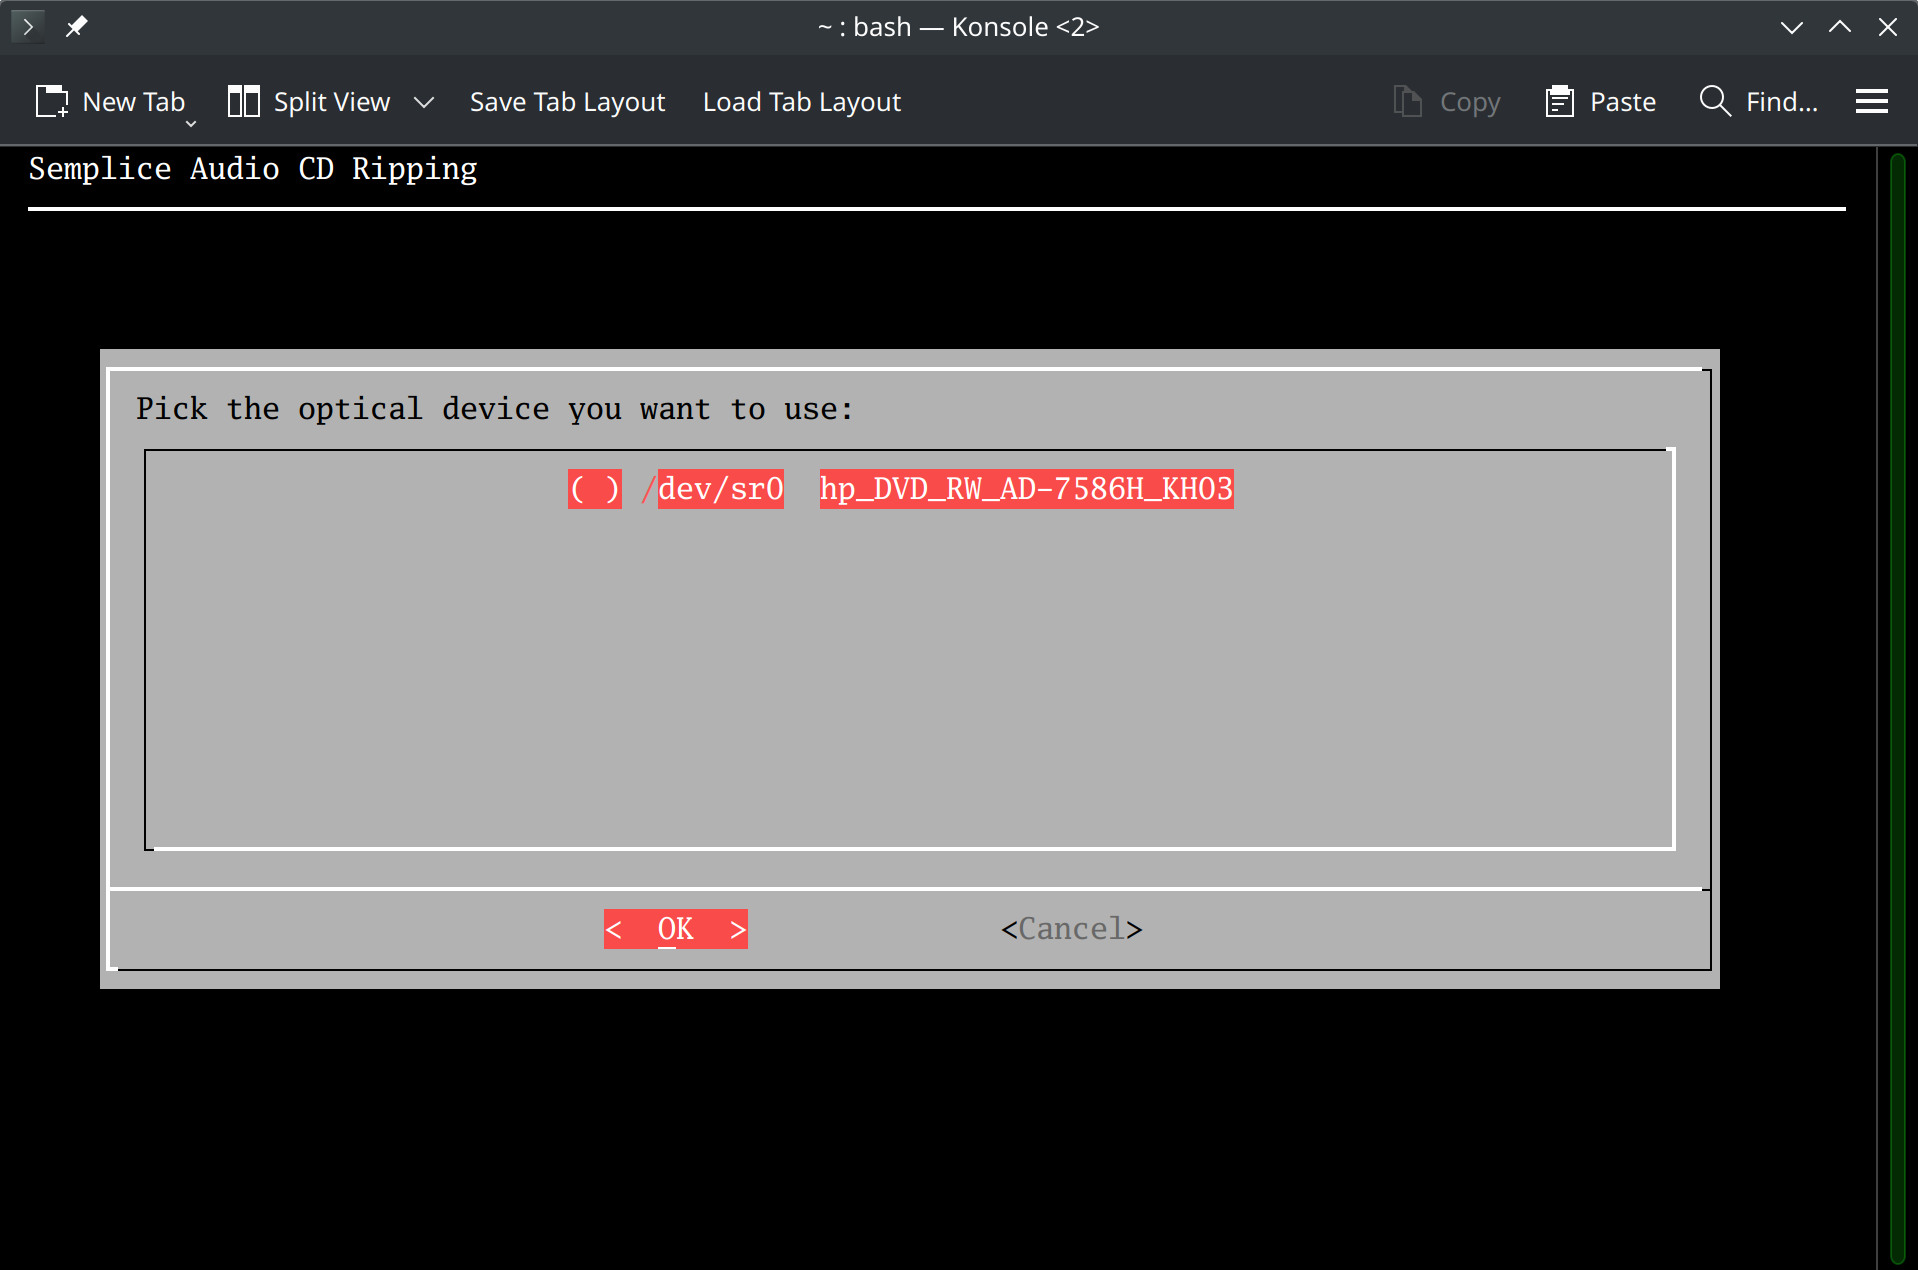This screenshot has width=1918, height=1270.
Task: Select the /dev/sr0 radio button
Action: [x=594, y=489]
